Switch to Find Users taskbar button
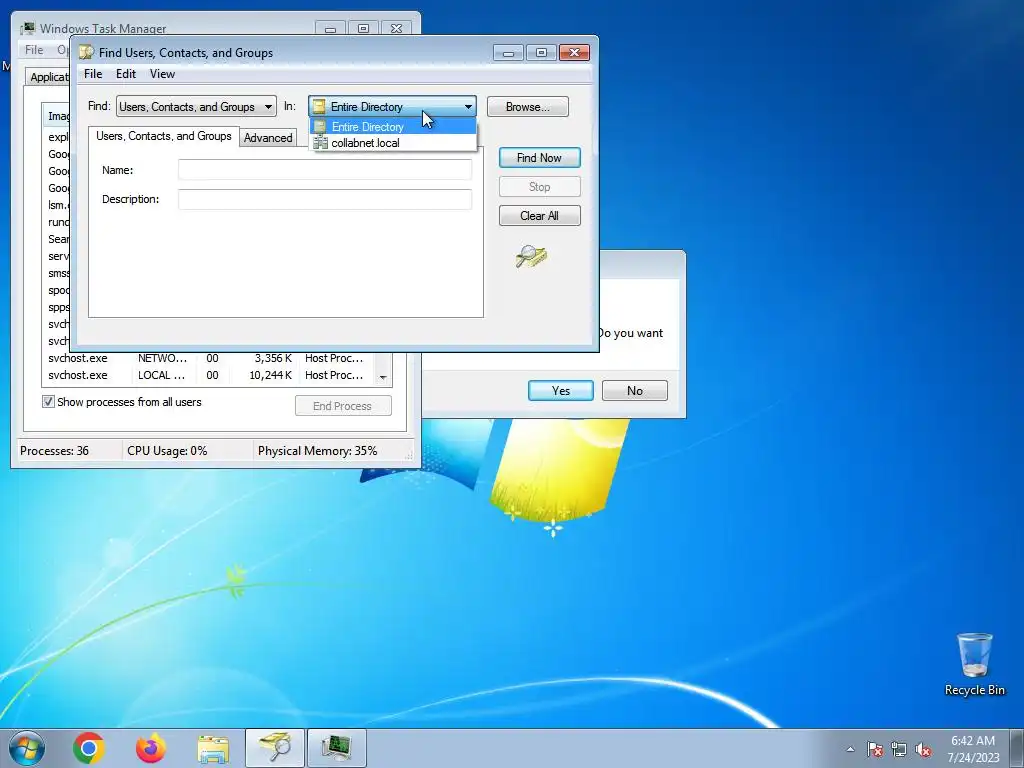Image resolution: width=1024 pixels, height=768 pixels. (x=275, y=748)
